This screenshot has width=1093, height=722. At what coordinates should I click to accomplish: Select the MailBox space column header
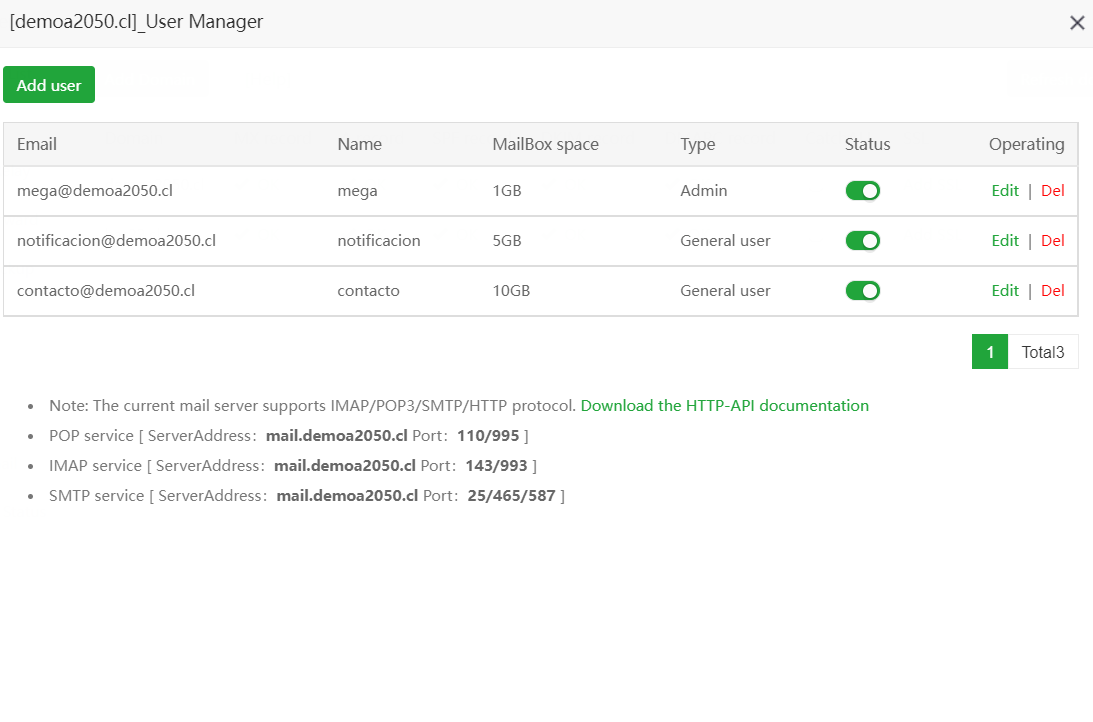click(x=545, y=144)
